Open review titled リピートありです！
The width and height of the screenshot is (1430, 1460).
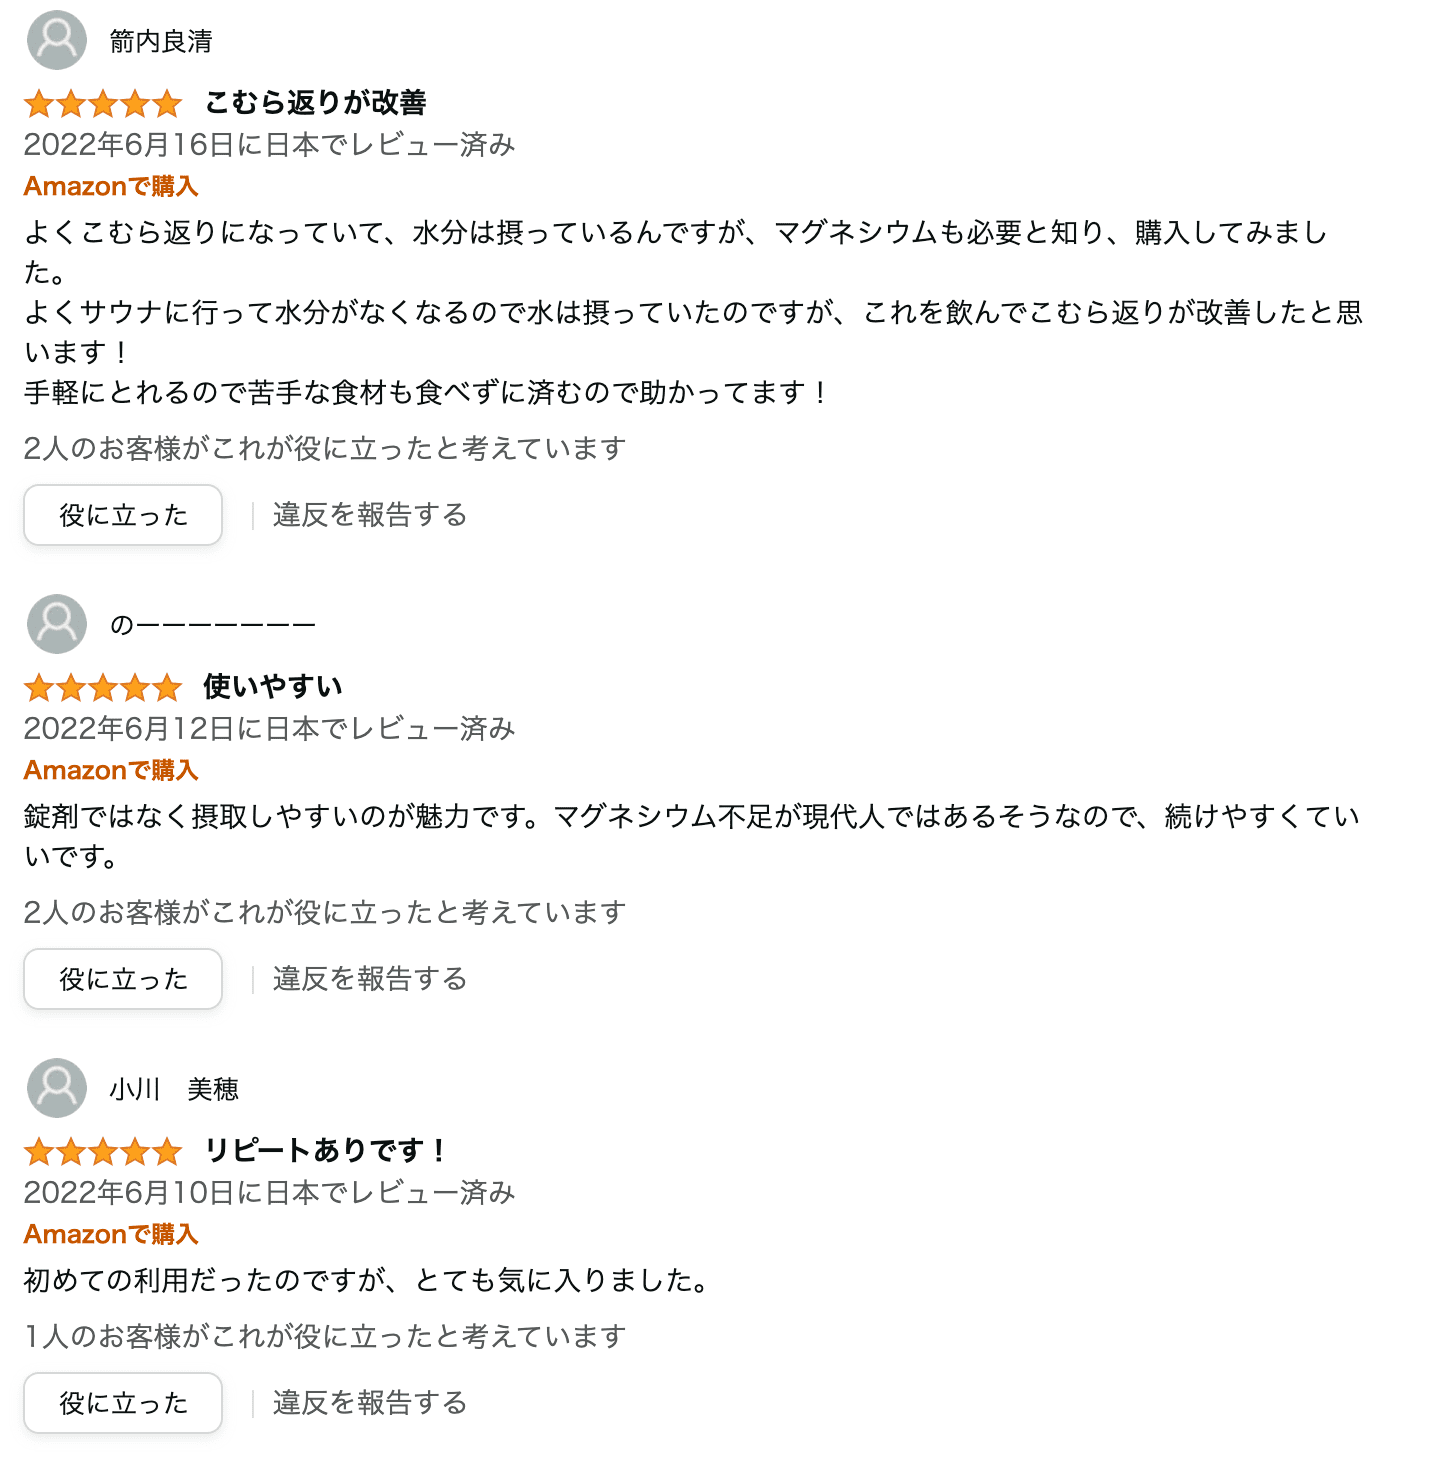(x=326, y=1150)
